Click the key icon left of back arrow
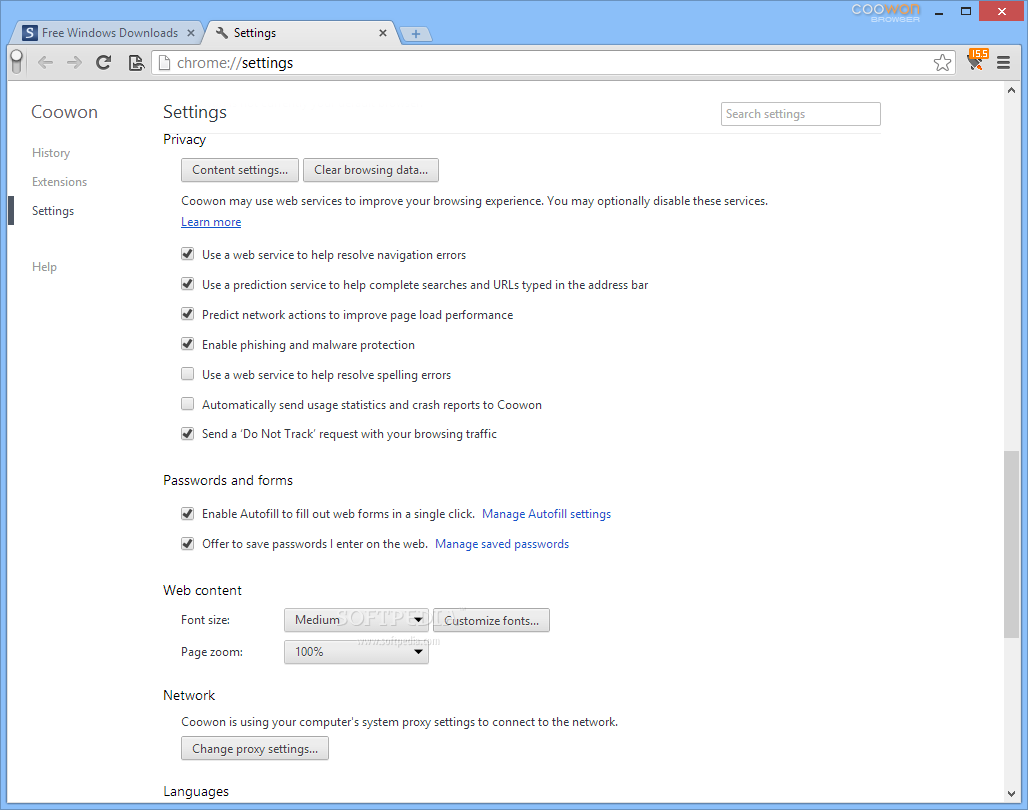Viewport: 1028px width, 810px height. [17, 62]
